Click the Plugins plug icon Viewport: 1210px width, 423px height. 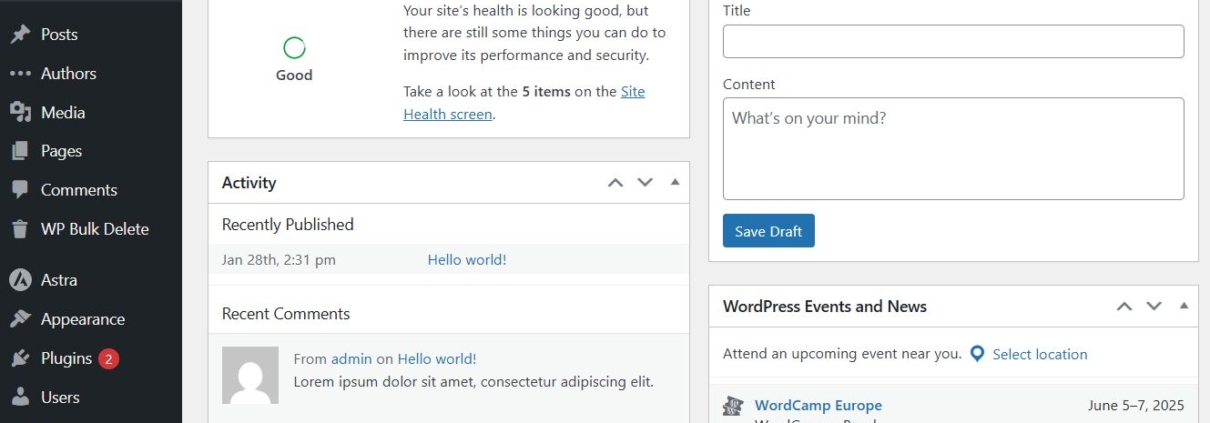[20, 358]
